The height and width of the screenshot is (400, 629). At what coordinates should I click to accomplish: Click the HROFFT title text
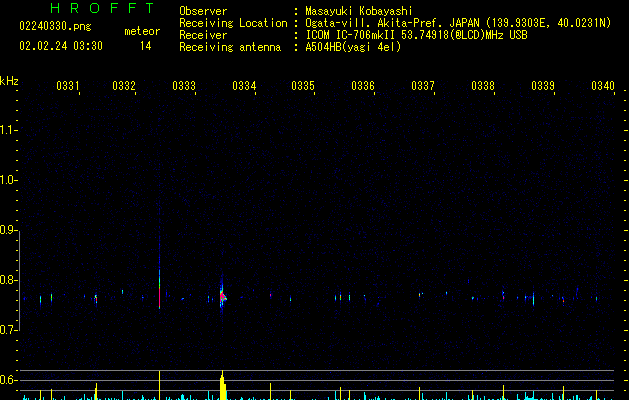(x=102, y=8)
